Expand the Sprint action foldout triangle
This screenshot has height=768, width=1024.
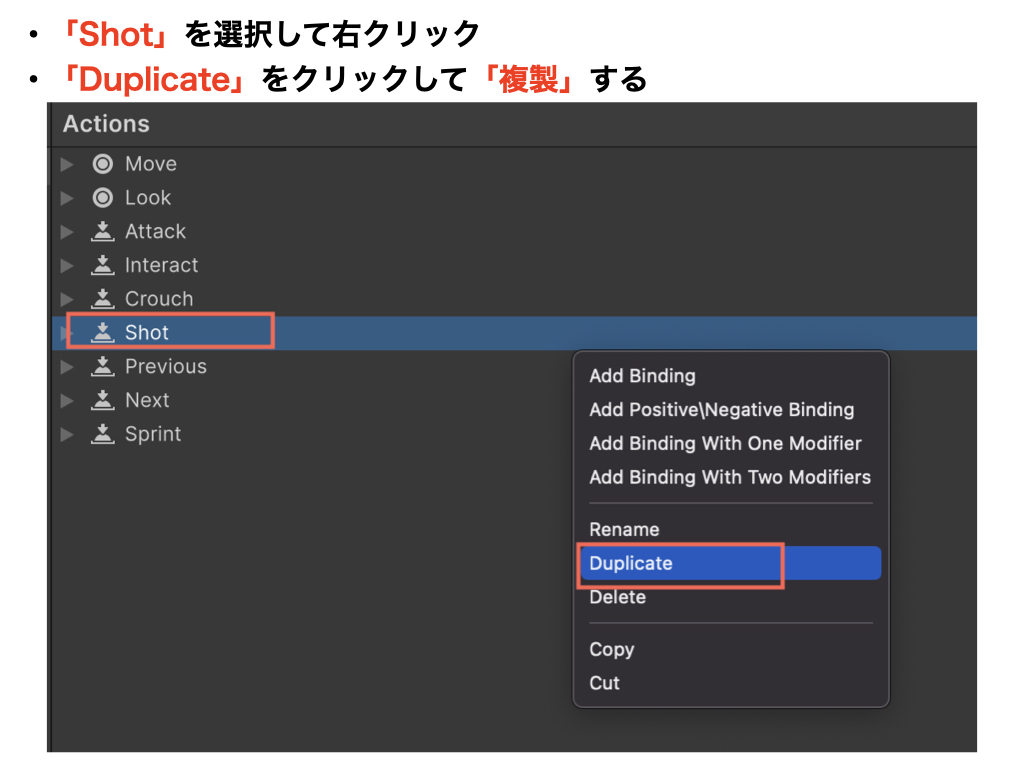(x=67, y=434)
